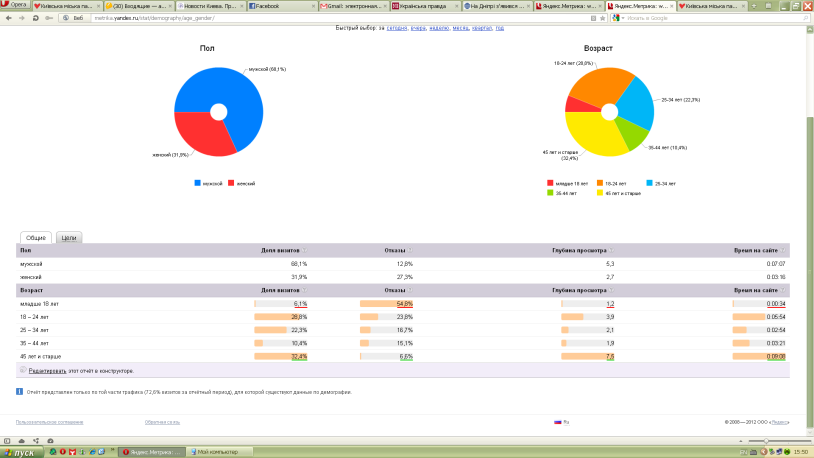Click the icon before Редактировать link
The width and height of the screenshot is (814, 458).
tap(23, 370)
